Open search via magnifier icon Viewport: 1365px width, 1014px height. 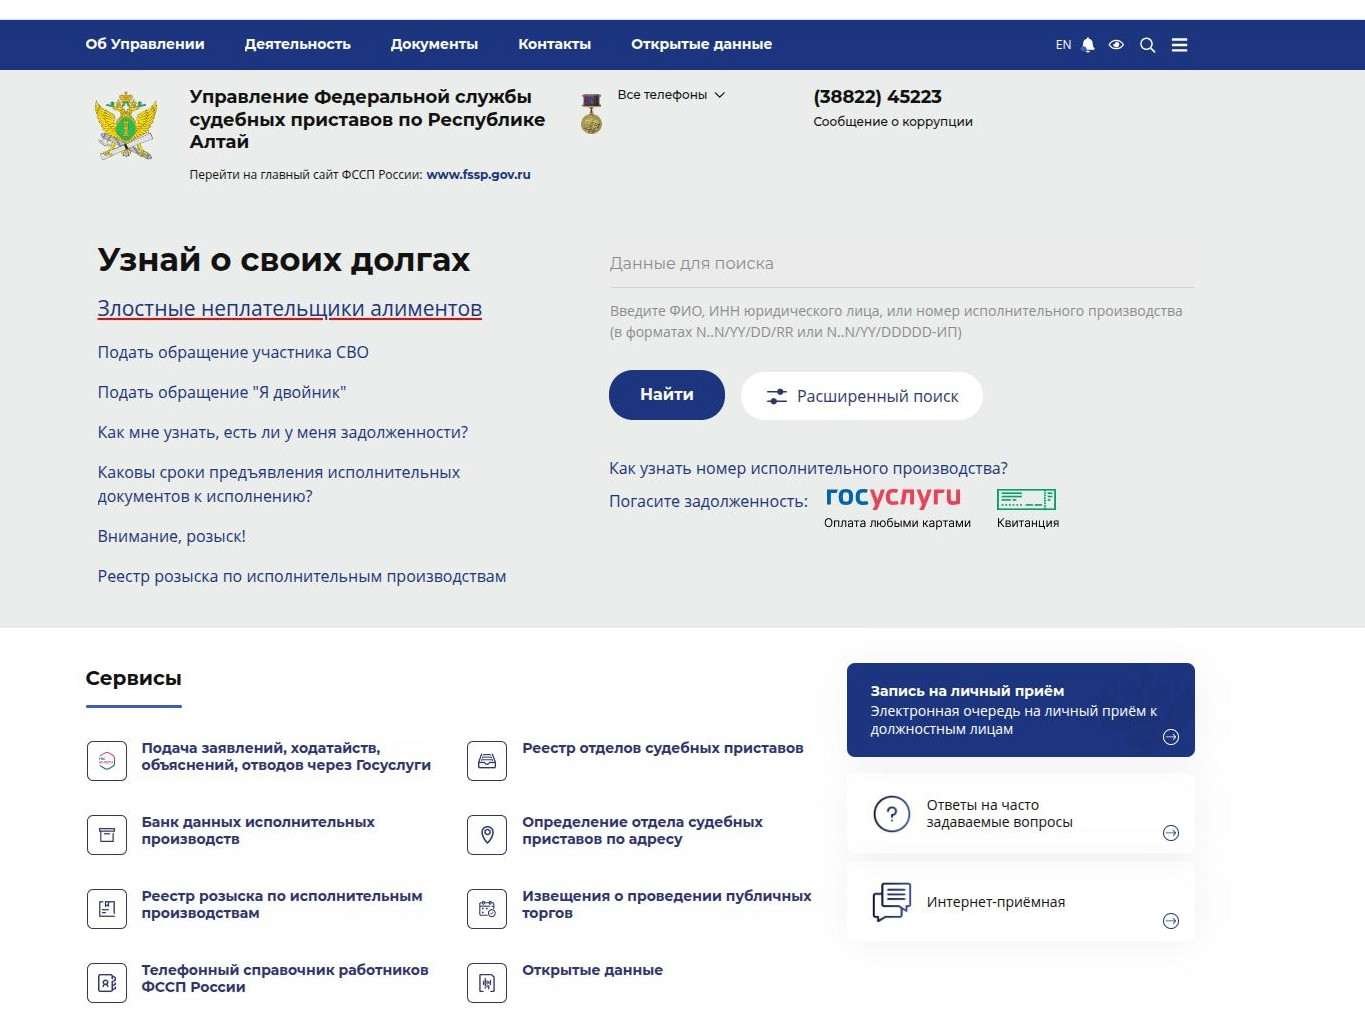pos(1147,45)
